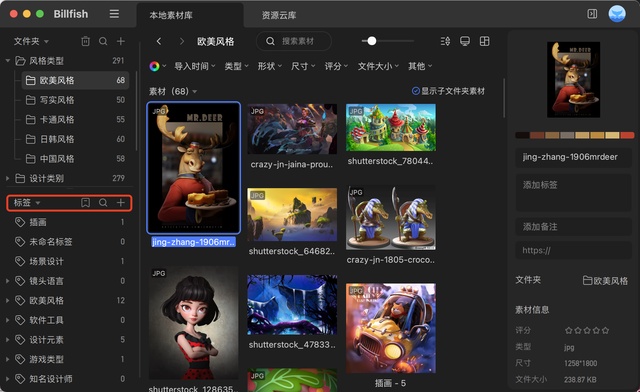
Task: Search tags using the magnifier icon
Action: point(103,203)
